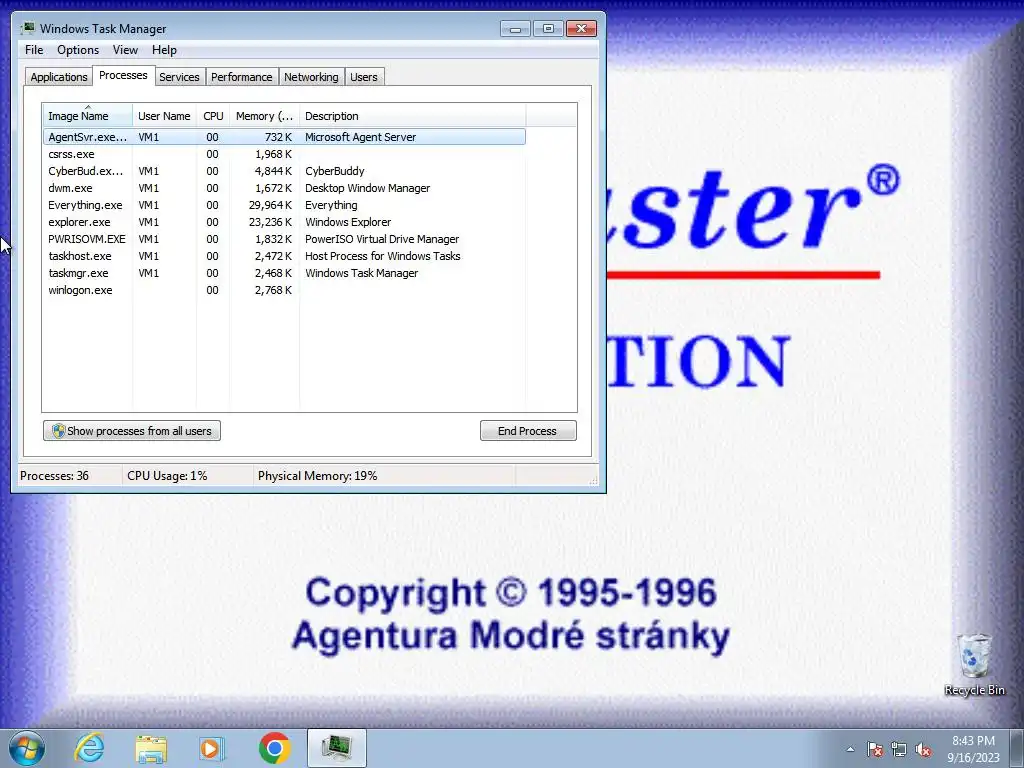Screen dimensions: 1024x768
Task: Sort by User Name column header
Action: point(165,116)
